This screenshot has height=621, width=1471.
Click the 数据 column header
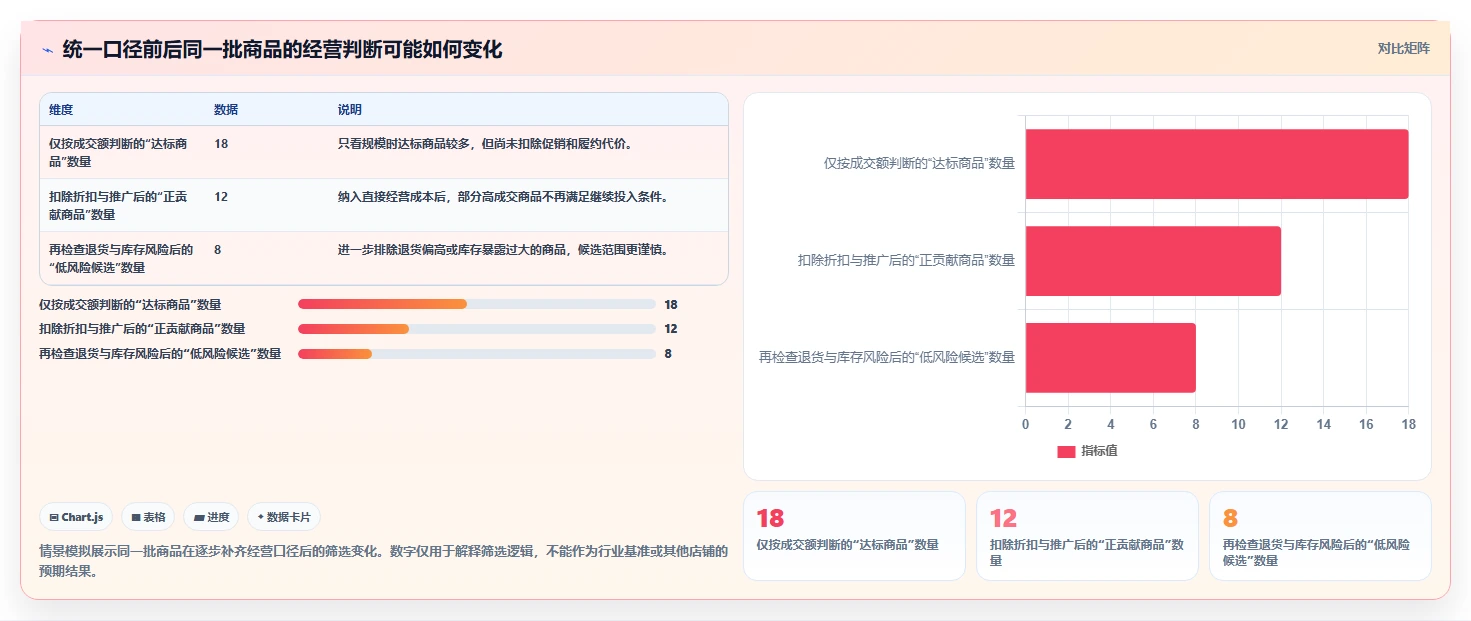click(226, 109)
